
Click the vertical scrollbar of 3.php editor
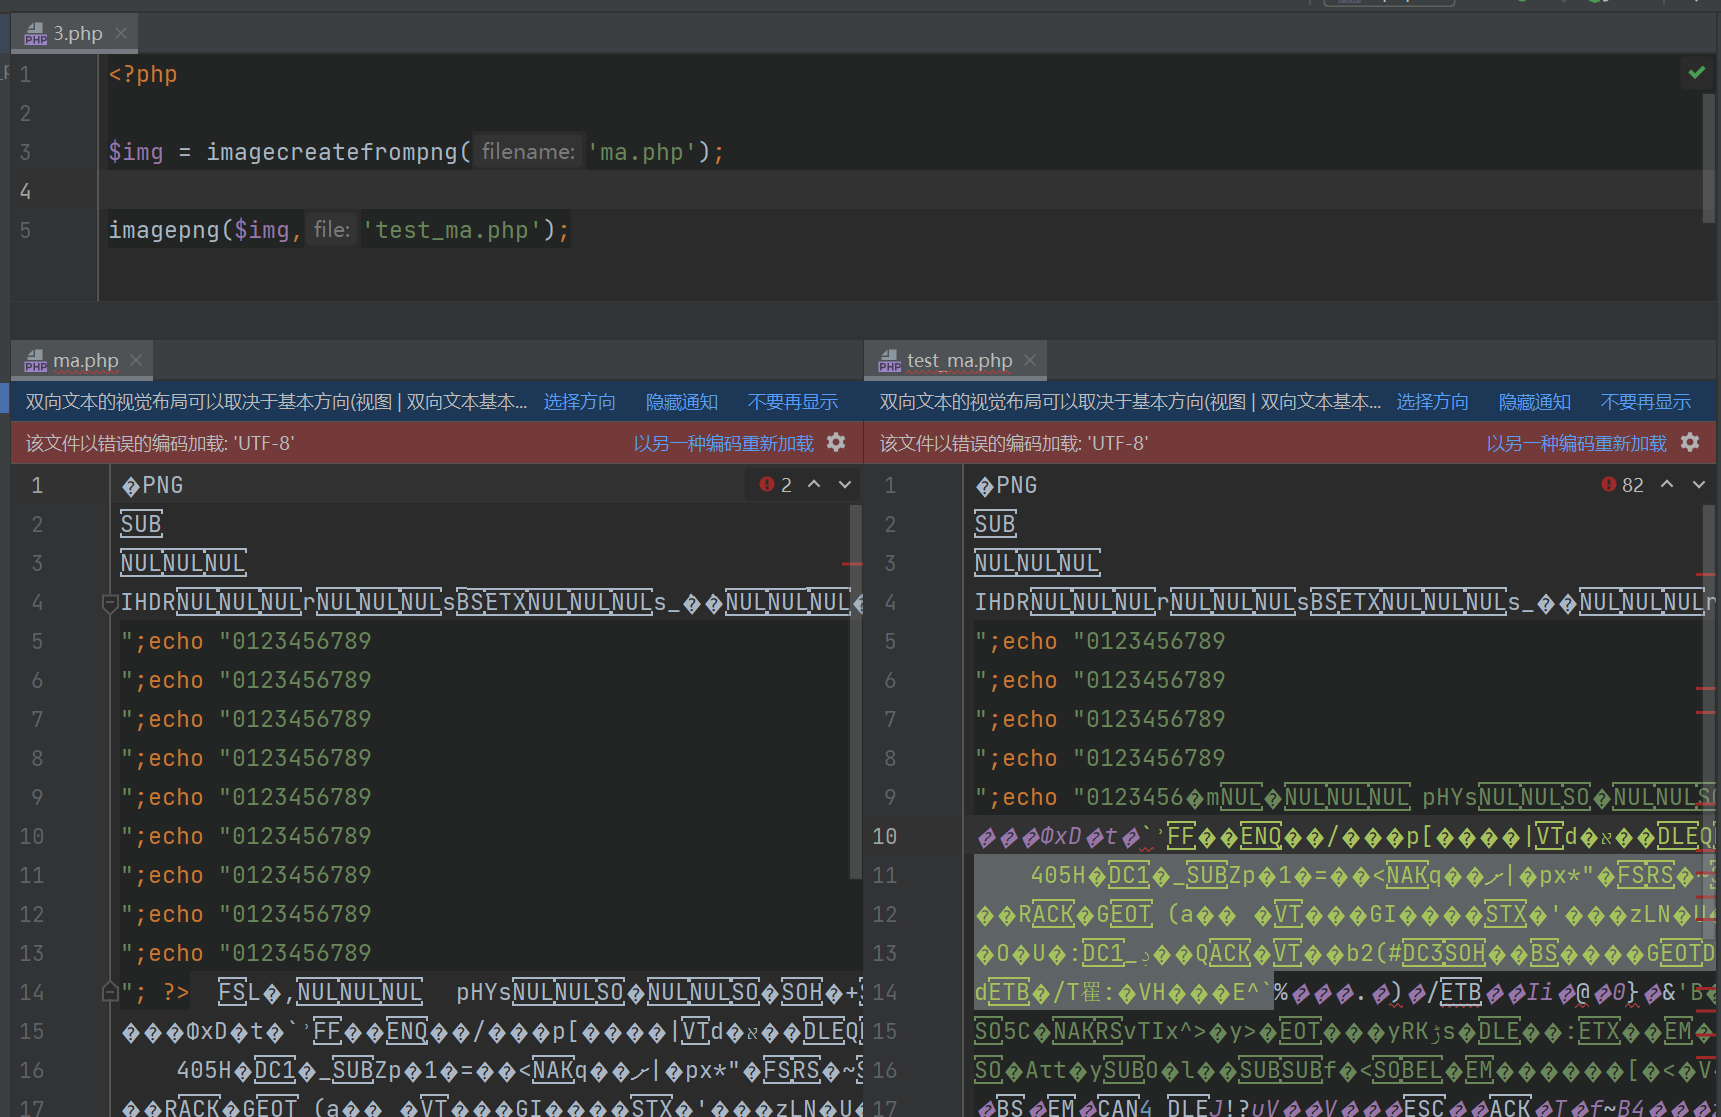pyautogui.click(x=1708, y=158)
